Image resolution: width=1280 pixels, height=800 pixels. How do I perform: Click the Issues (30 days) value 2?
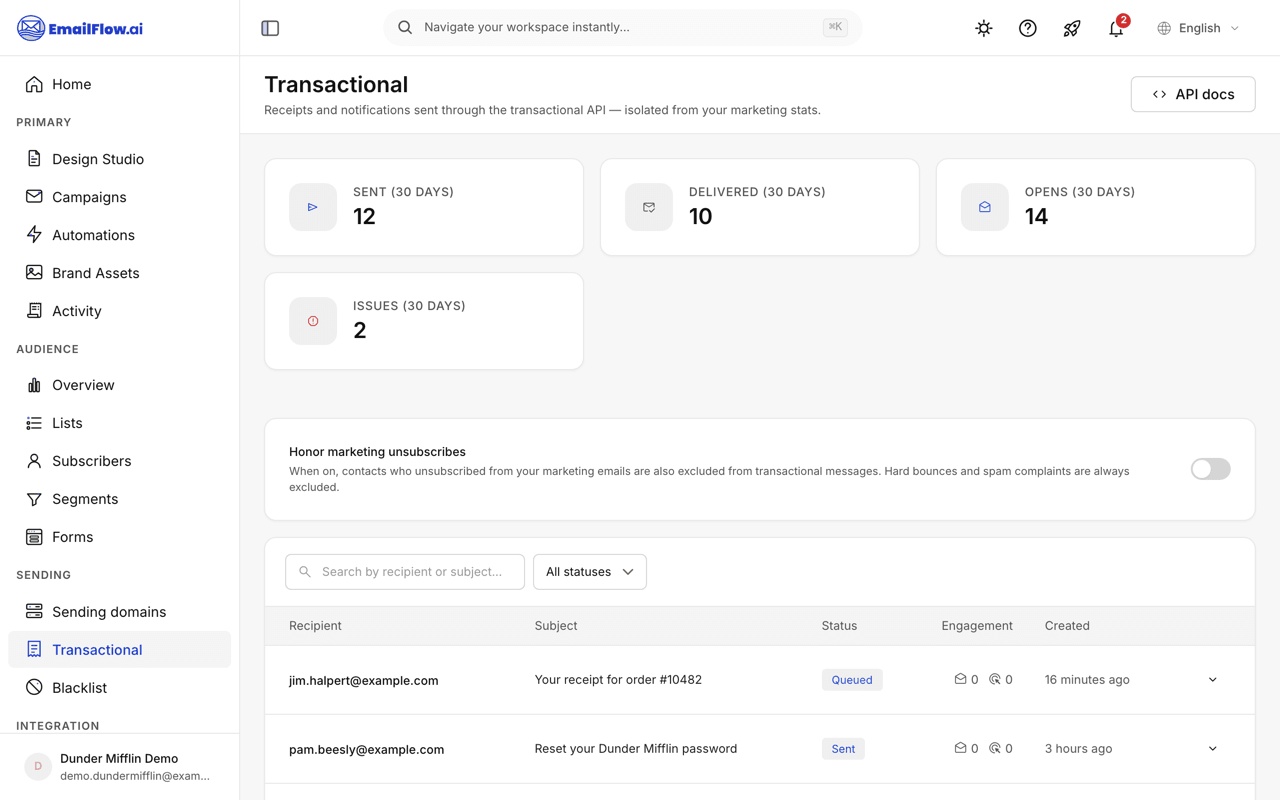[359, 331]
